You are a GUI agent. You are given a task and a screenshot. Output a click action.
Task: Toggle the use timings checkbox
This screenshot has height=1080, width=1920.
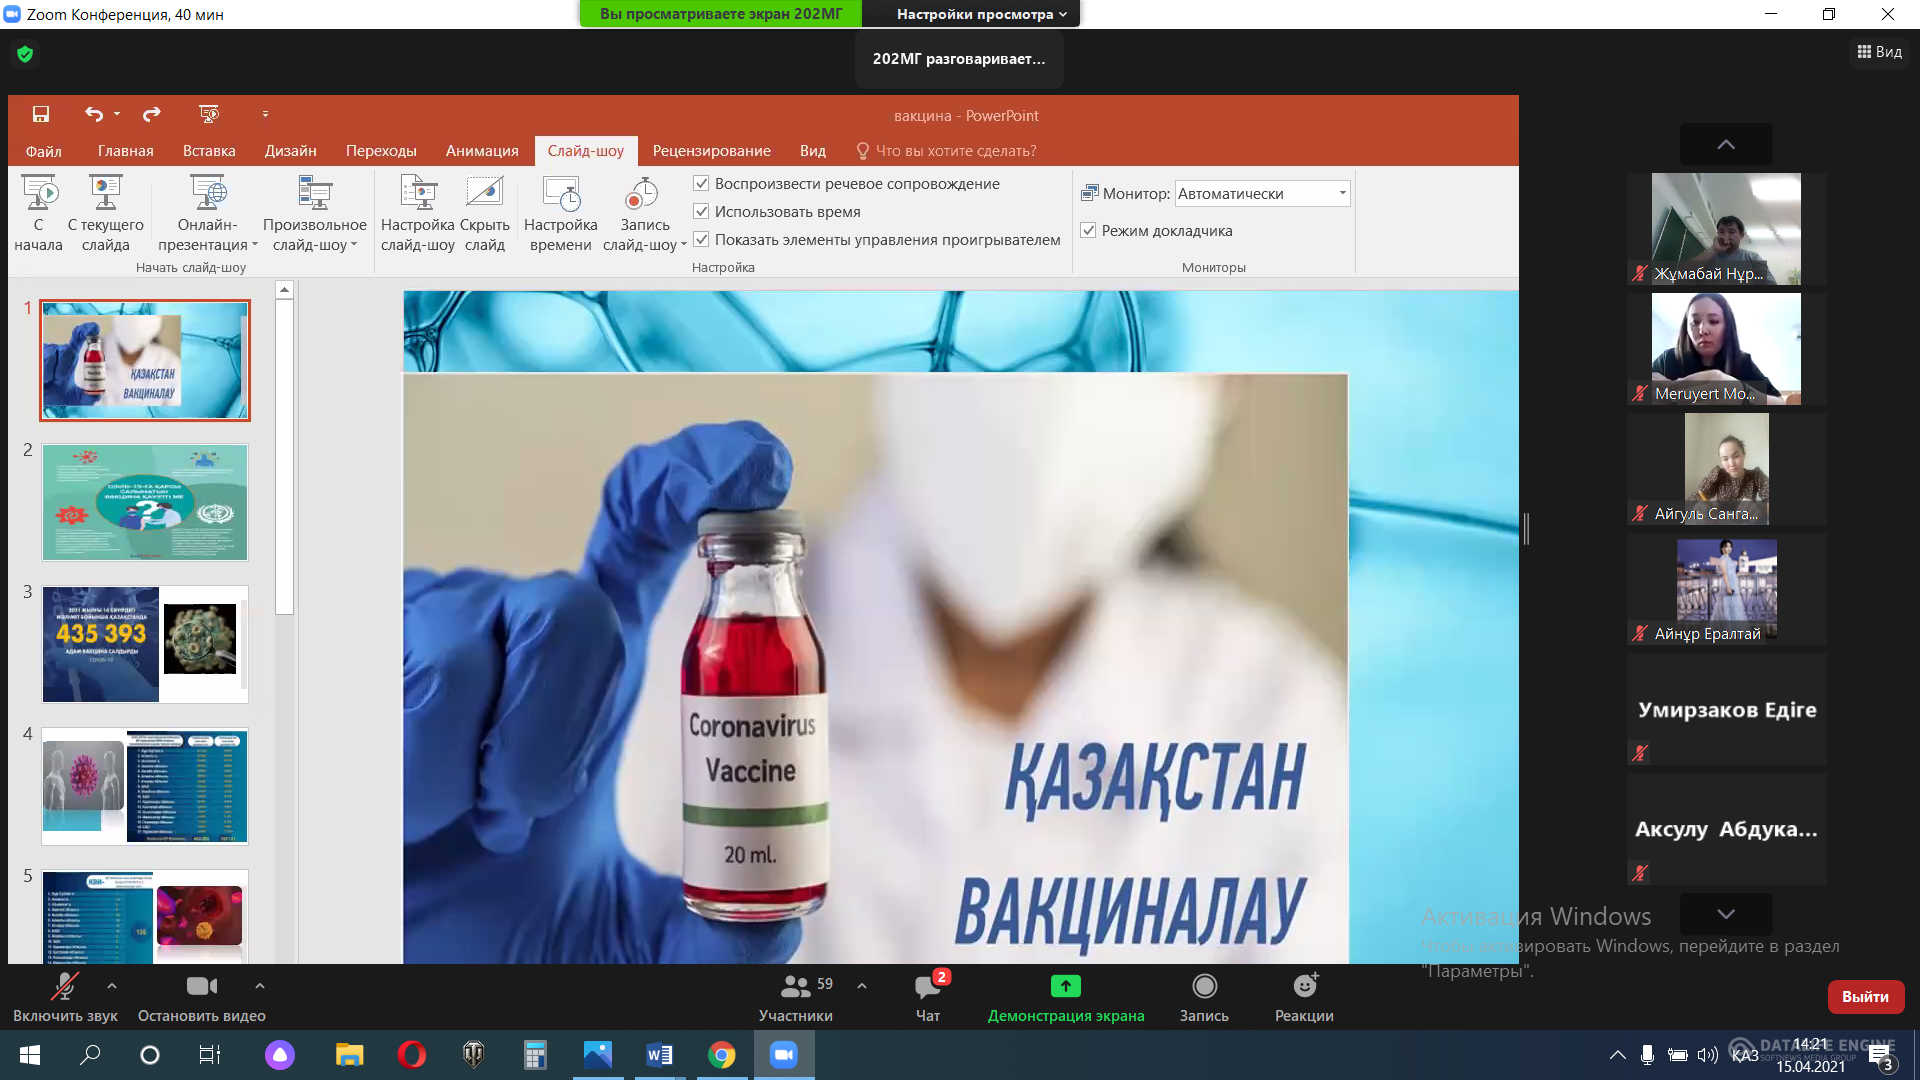pos(701,212)
